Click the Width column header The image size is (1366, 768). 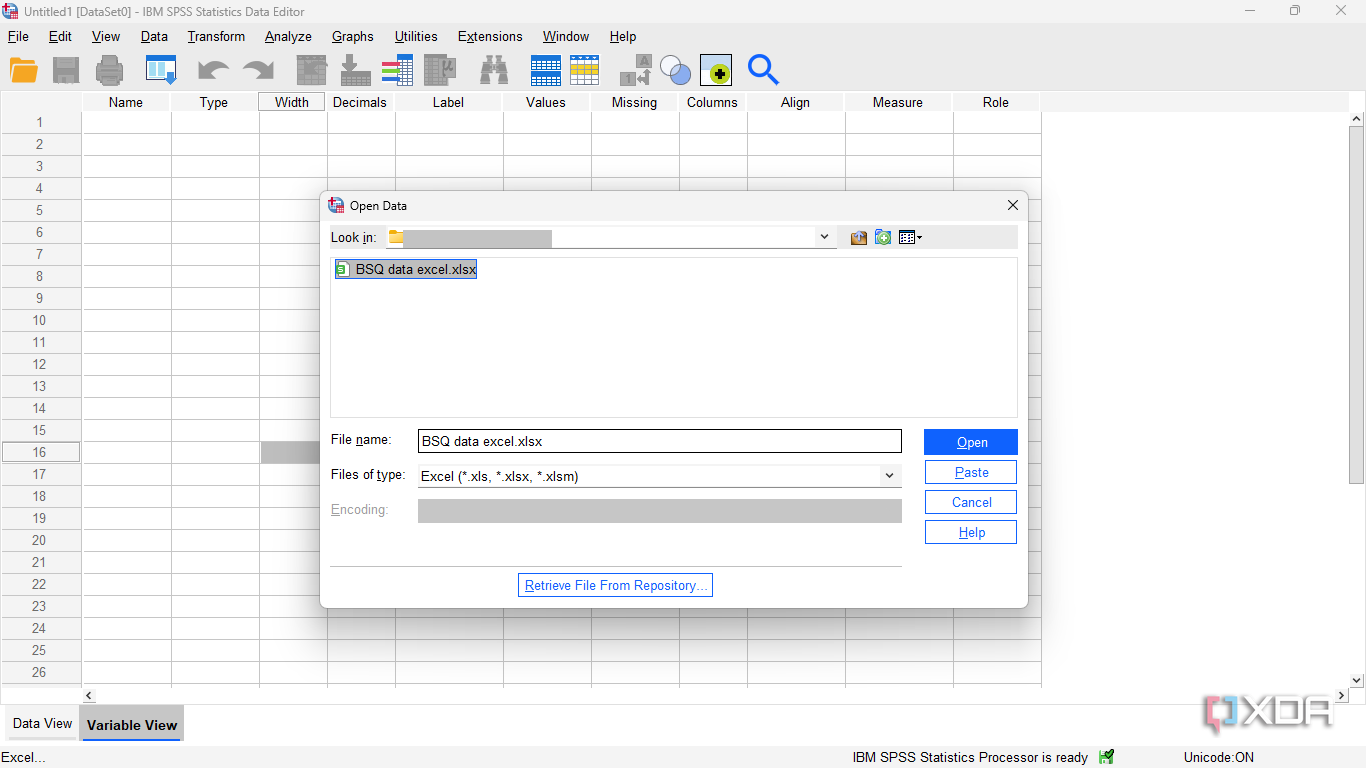(292, 102)
